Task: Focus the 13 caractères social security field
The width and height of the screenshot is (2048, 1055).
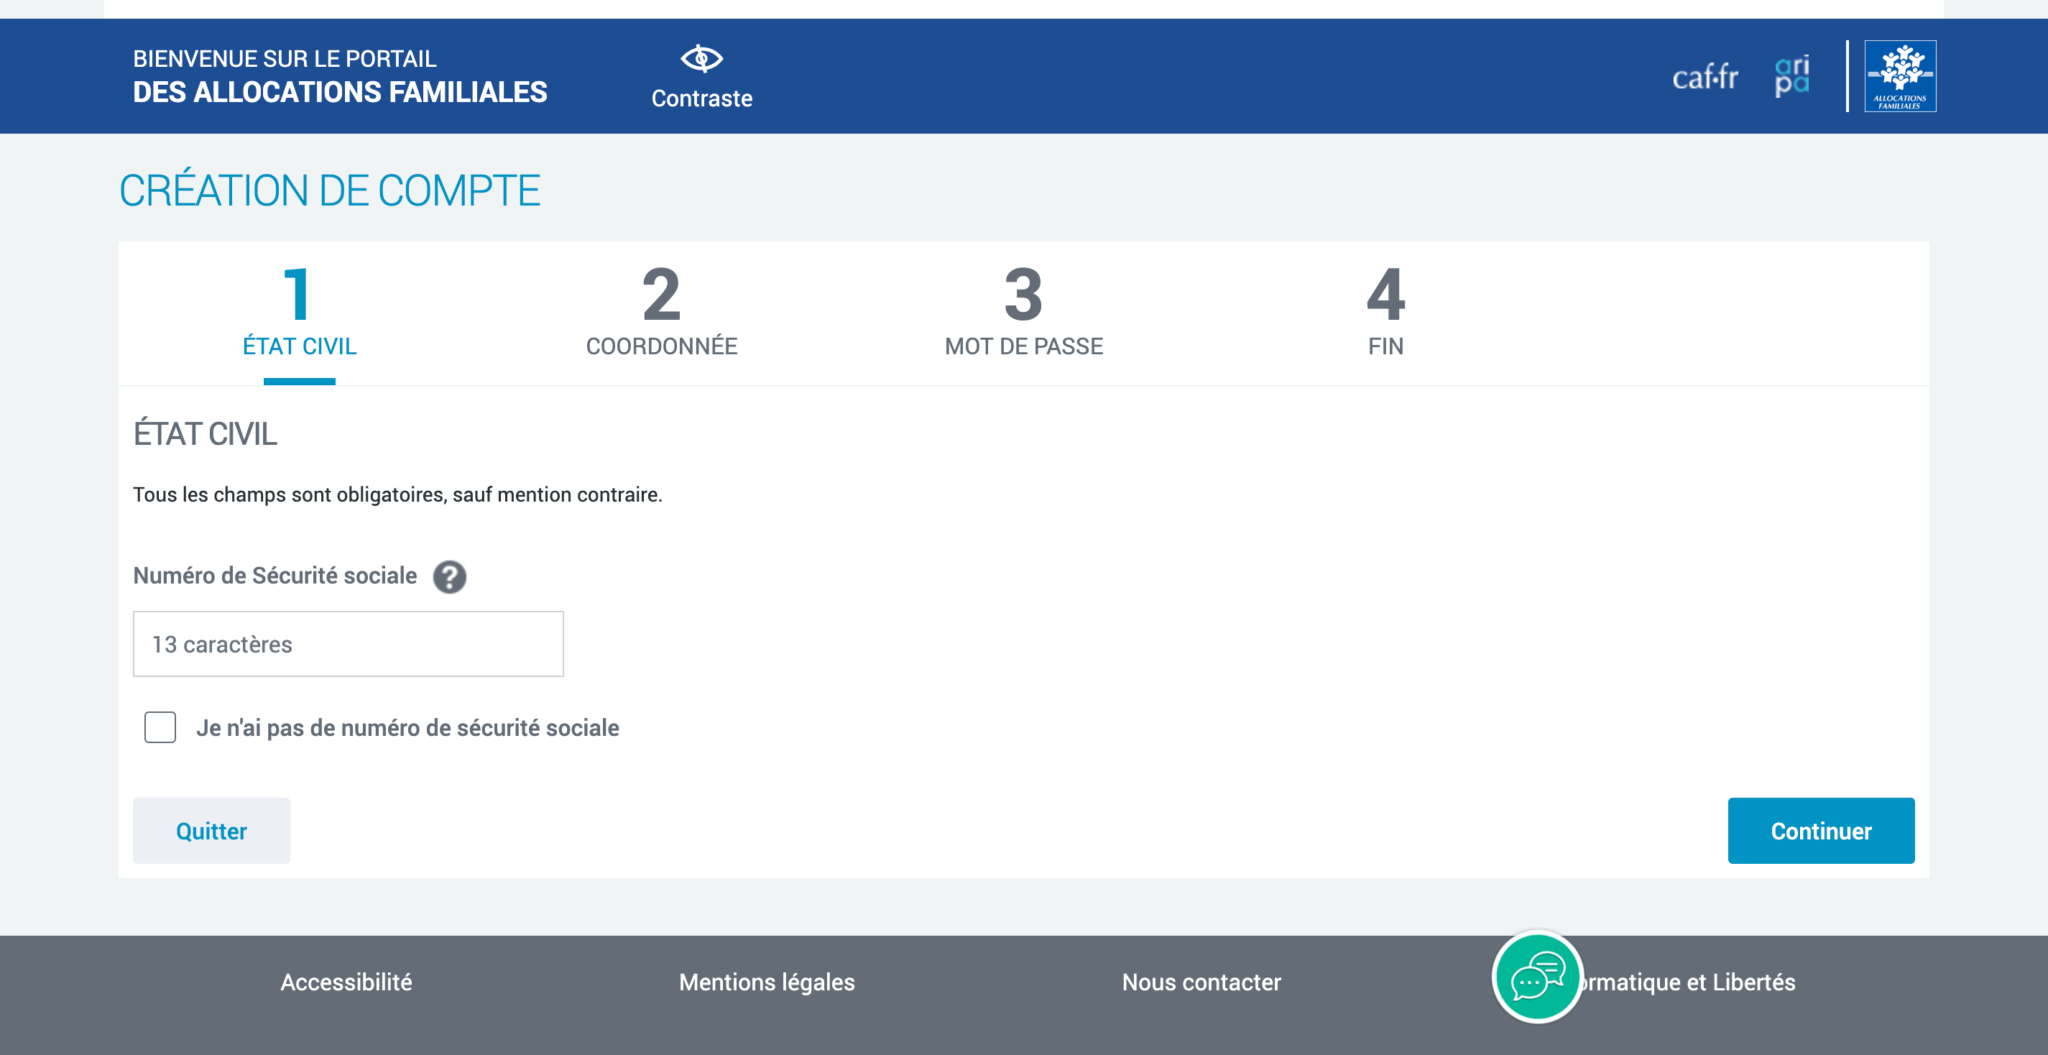Action: tap(348, 644)
